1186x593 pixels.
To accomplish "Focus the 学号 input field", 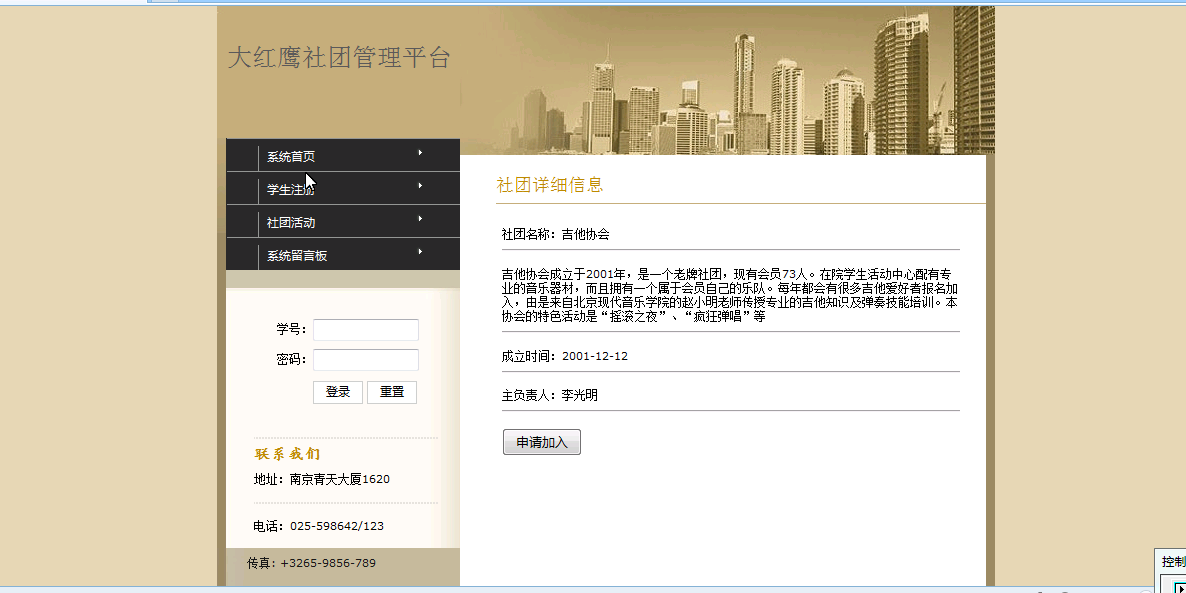I will coord(365,330).
